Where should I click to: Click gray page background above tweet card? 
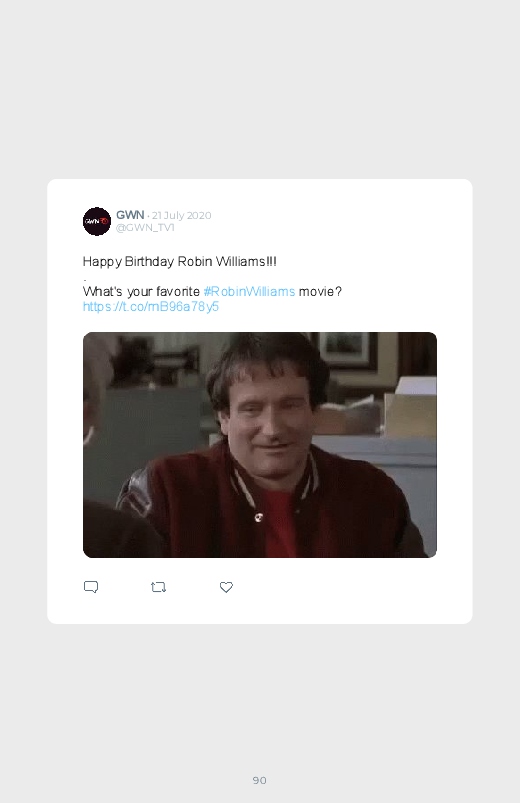260,90
